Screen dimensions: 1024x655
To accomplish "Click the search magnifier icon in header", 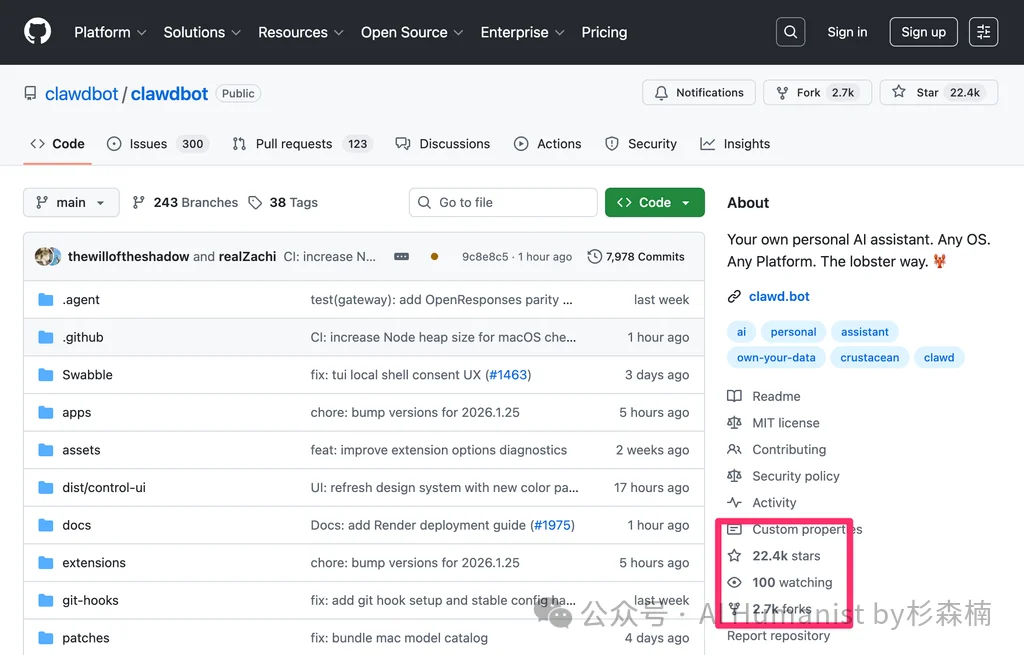I will (x=790, y=32).
